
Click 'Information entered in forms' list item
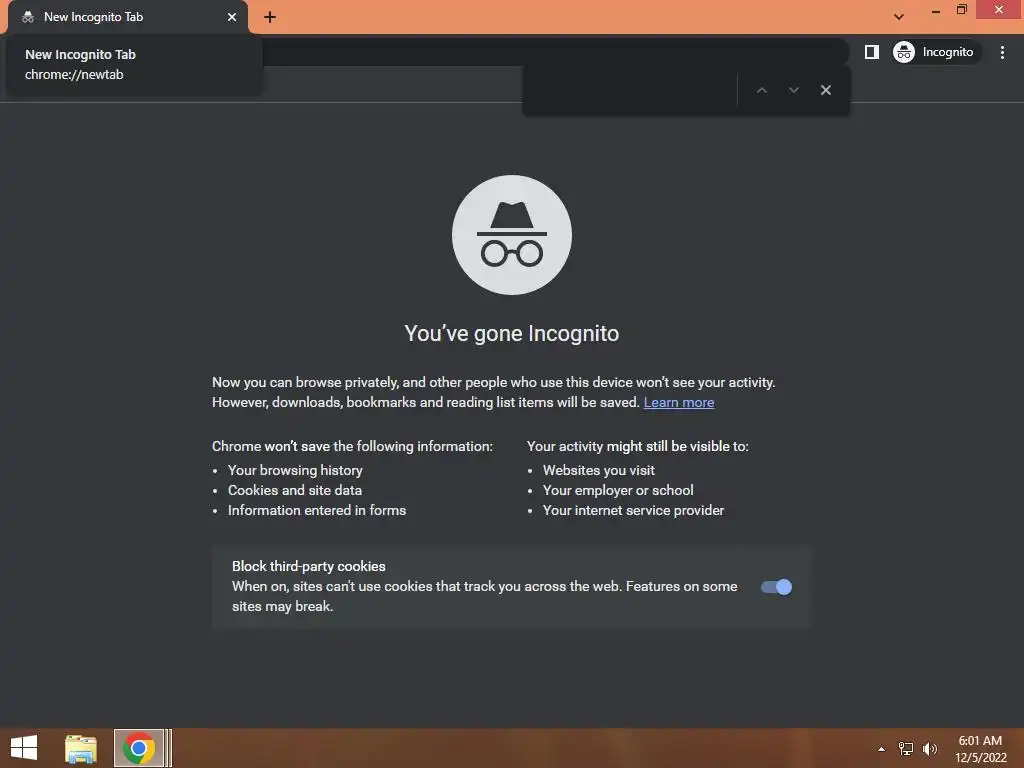(317, 511)
